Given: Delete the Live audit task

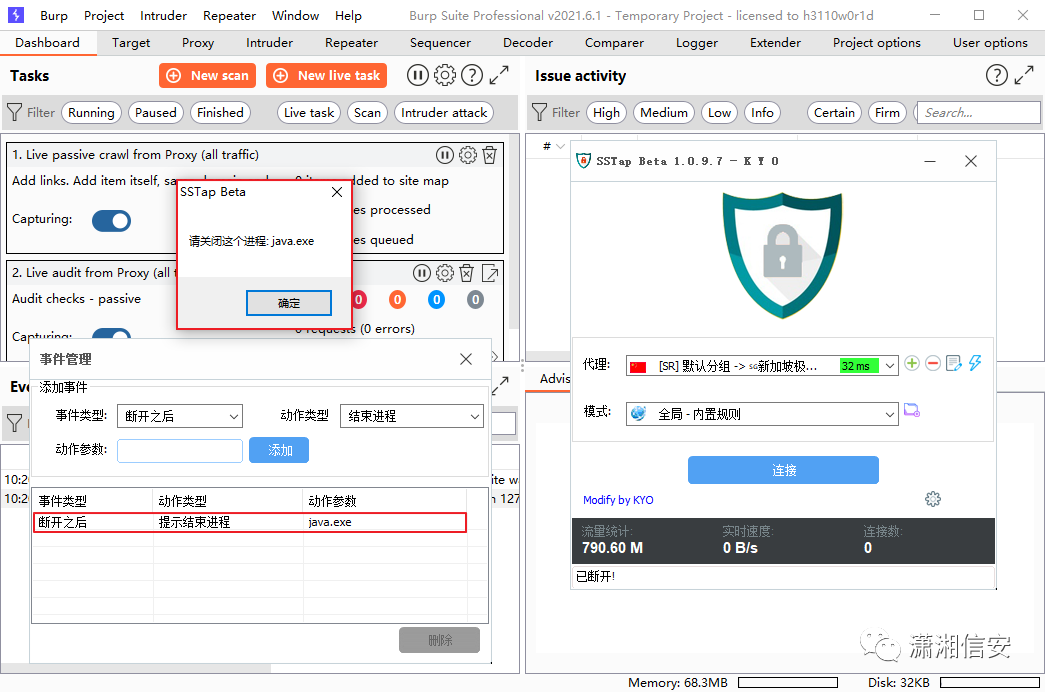Looking at the screenshot, I should tap(467, 273).
